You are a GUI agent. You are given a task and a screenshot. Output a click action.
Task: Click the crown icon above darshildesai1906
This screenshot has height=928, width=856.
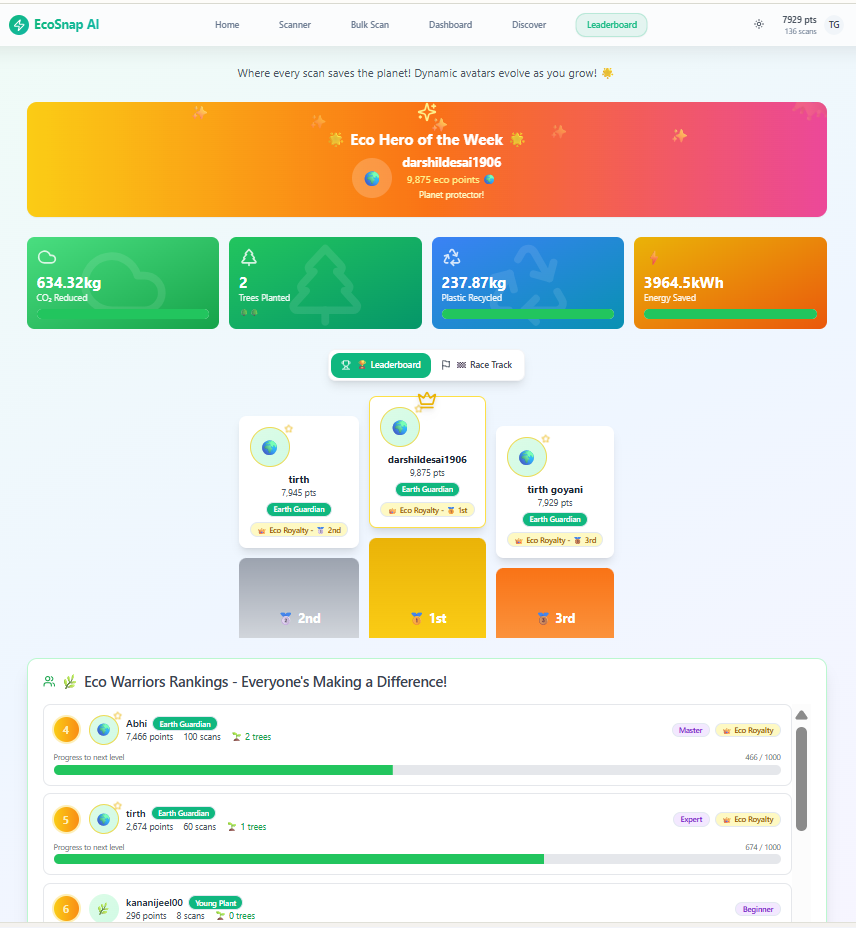click(427, 400)
